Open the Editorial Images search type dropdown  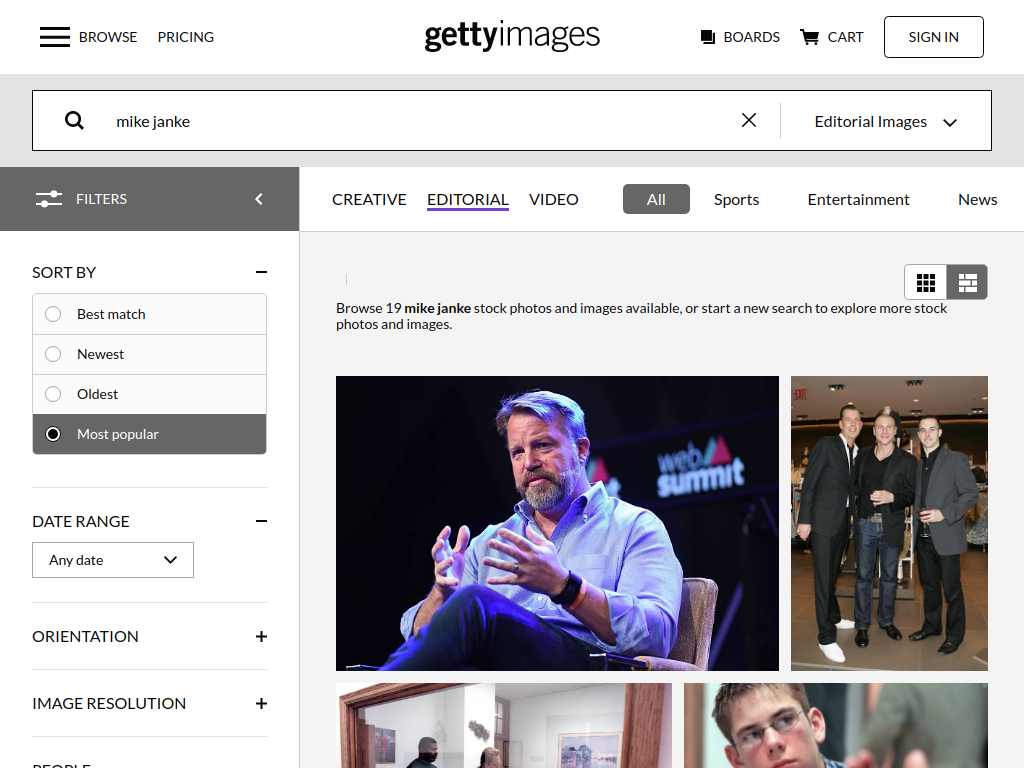(x=886, y=121)
